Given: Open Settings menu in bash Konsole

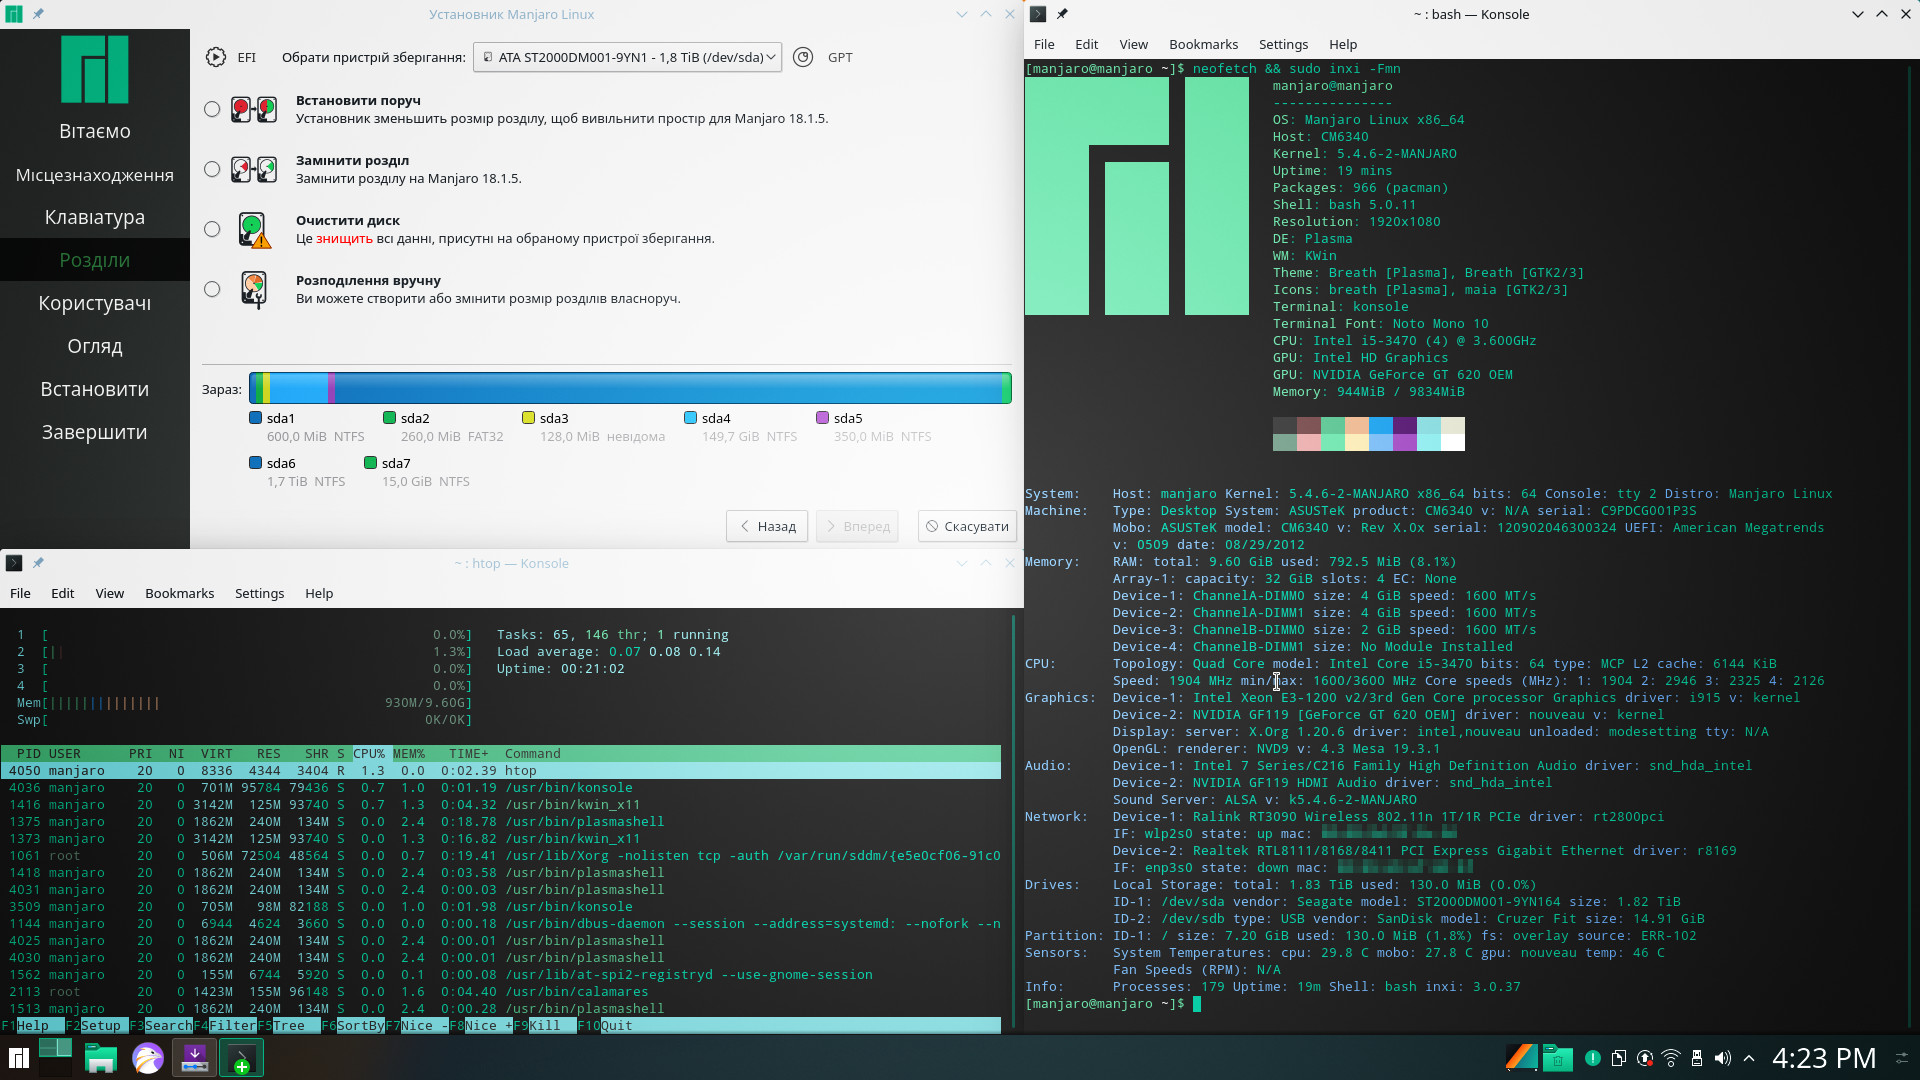Looking at the screenshot, I should click(x=1283, y=44).
